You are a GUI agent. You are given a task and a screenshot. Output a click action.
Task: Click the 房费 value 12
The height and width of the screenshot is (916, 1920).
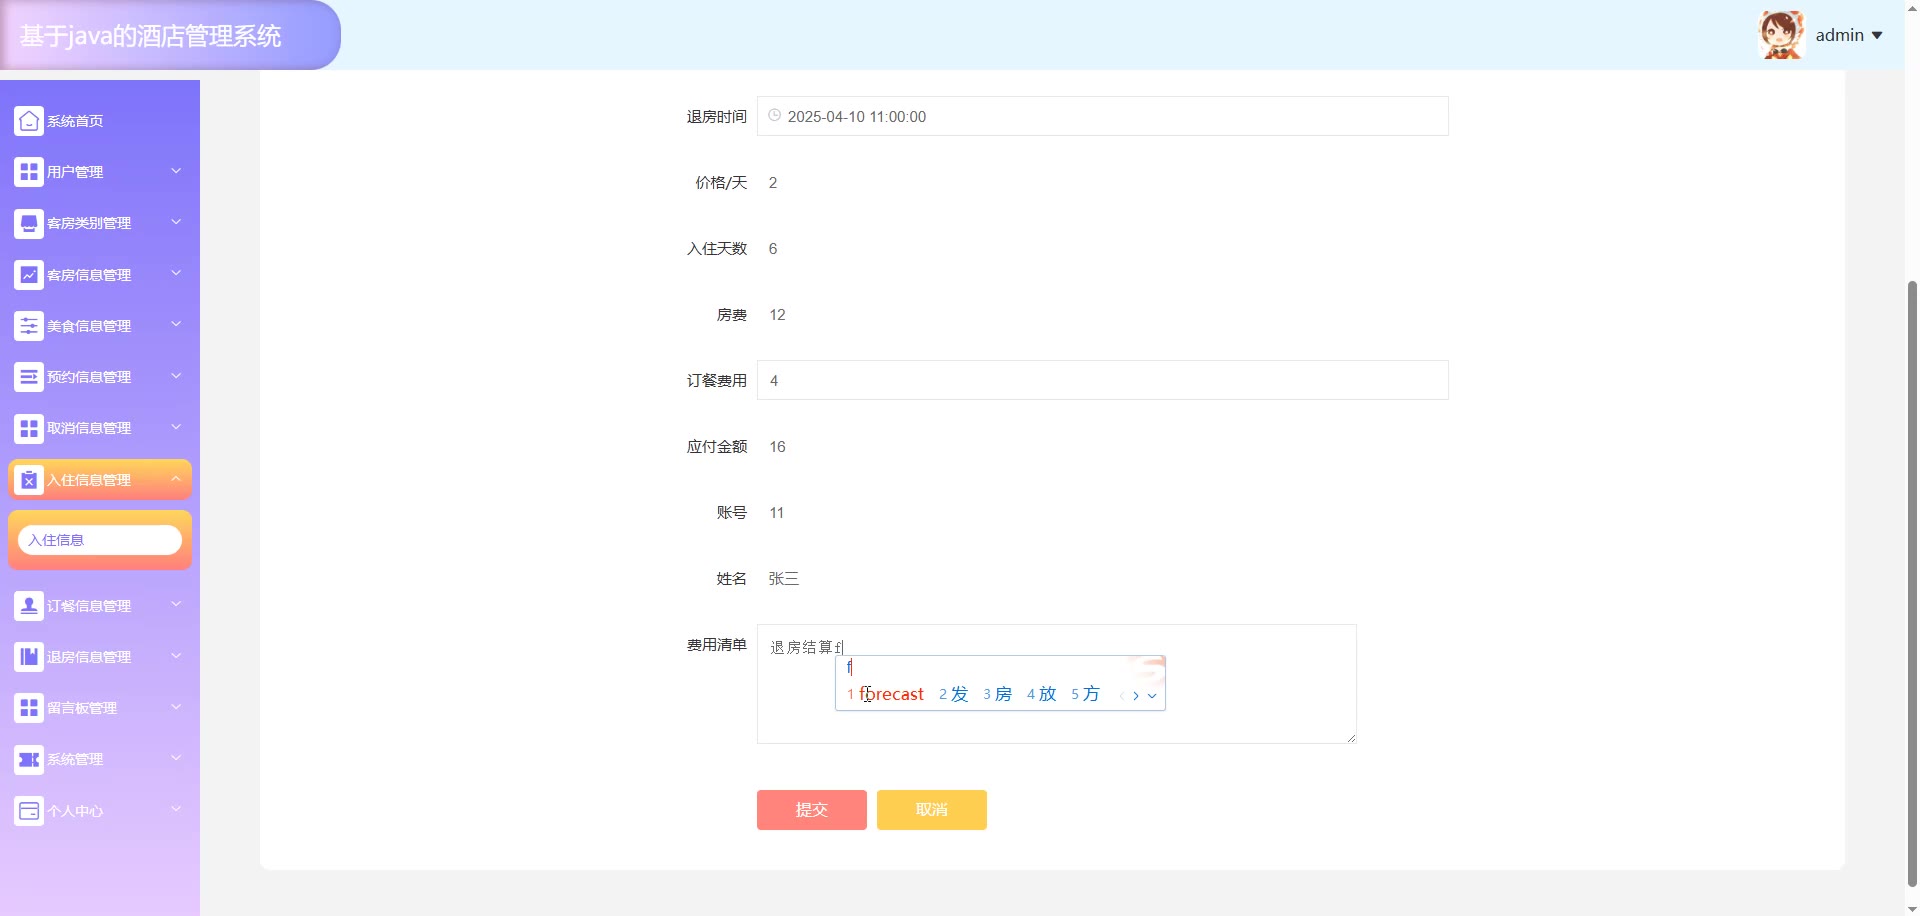tap(778, 315)
